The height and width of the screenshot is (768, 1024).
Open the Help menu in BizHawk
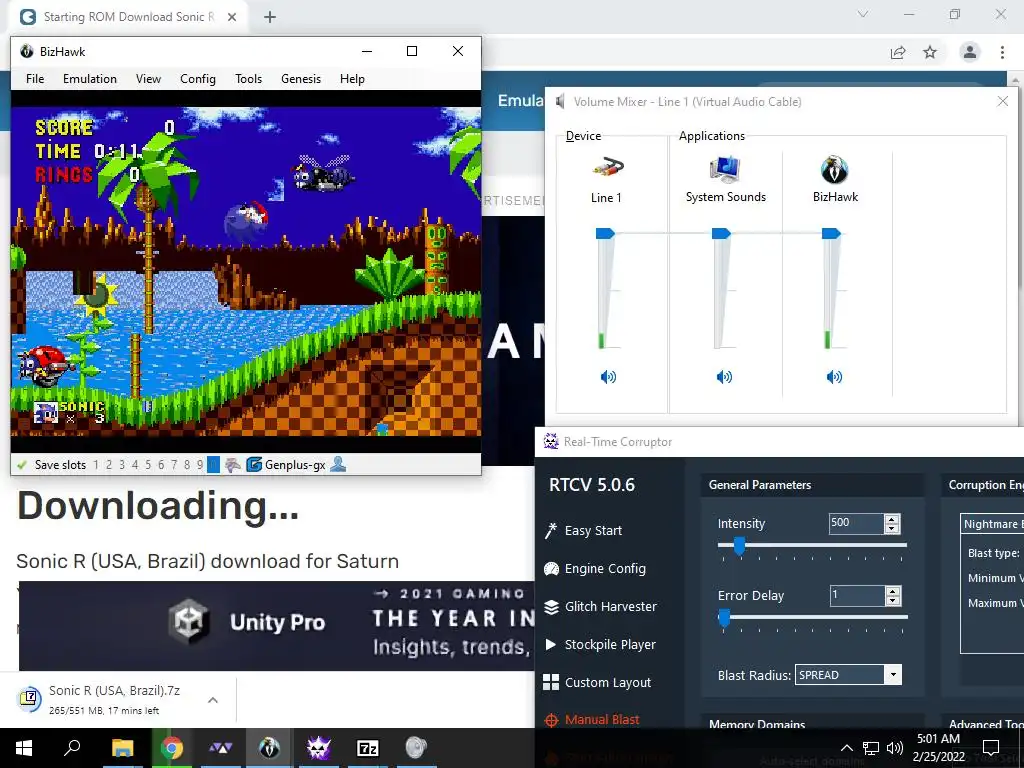352,79
